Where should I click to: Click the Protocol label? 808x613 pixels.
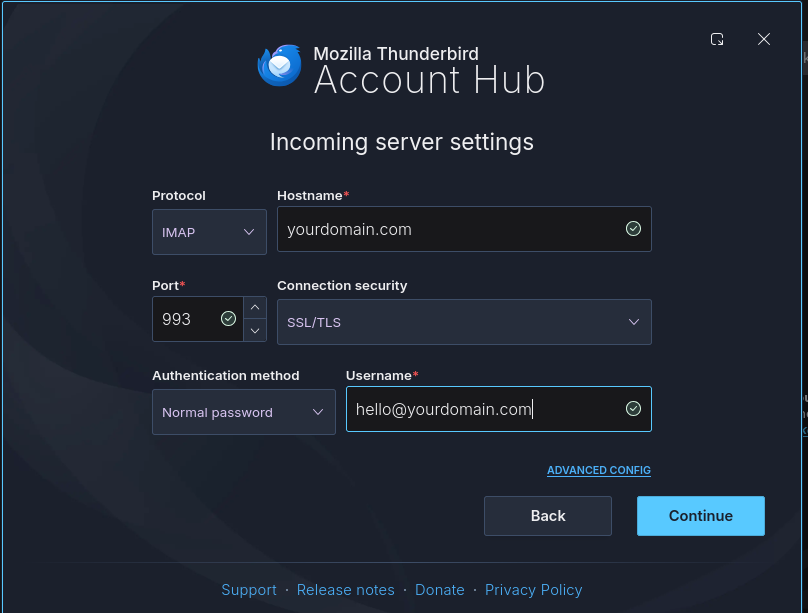tap(179, 196)
